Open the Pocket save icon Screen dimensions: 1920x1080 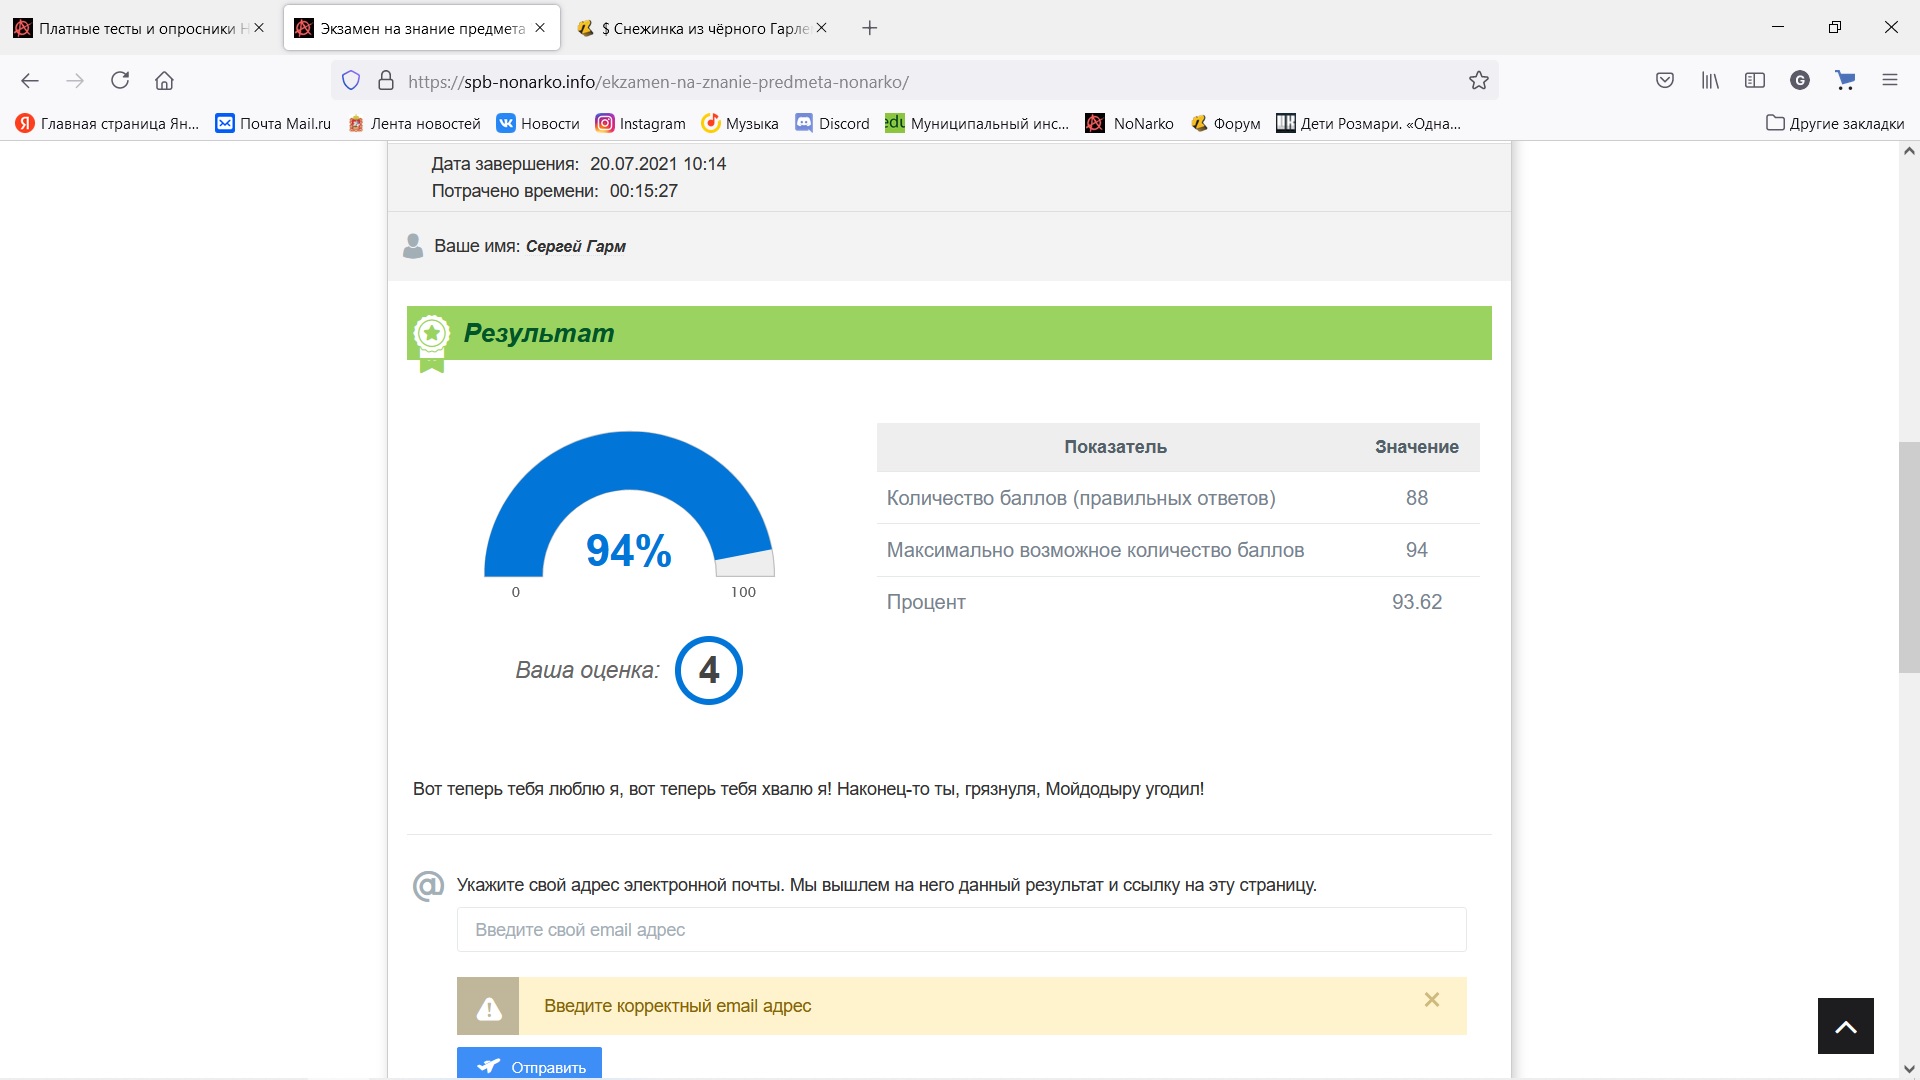click(1665, 80)
